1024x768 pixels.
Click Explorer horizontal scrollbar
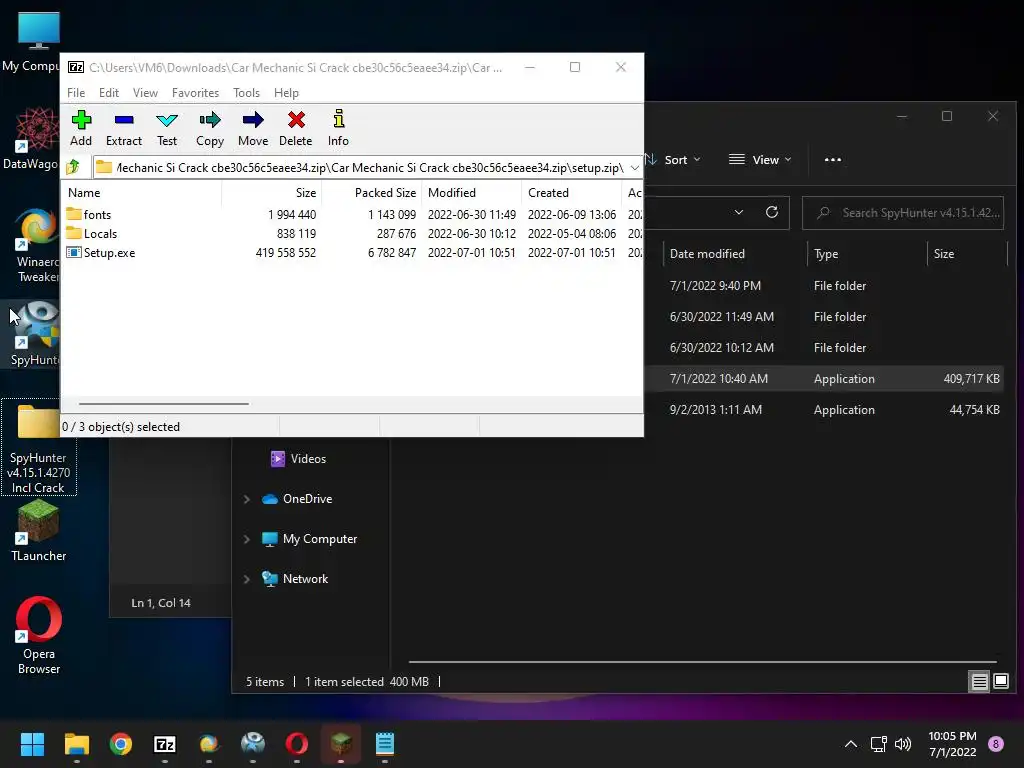tap(702, 662)
